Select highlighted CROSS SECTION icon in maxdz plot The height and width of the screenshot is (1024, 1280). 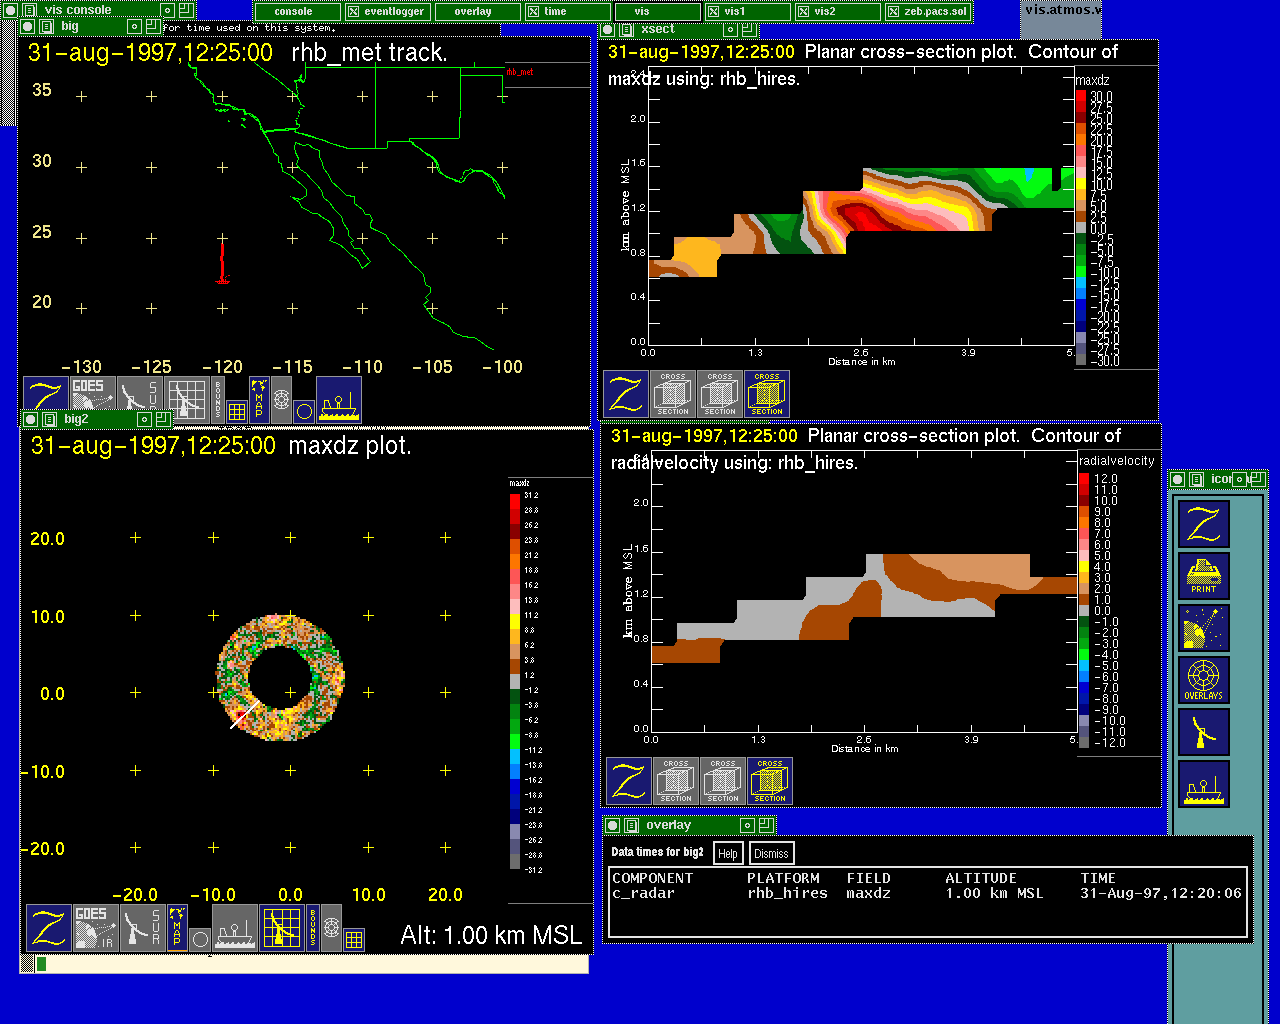pyautogui.click(x=767, y=394)
